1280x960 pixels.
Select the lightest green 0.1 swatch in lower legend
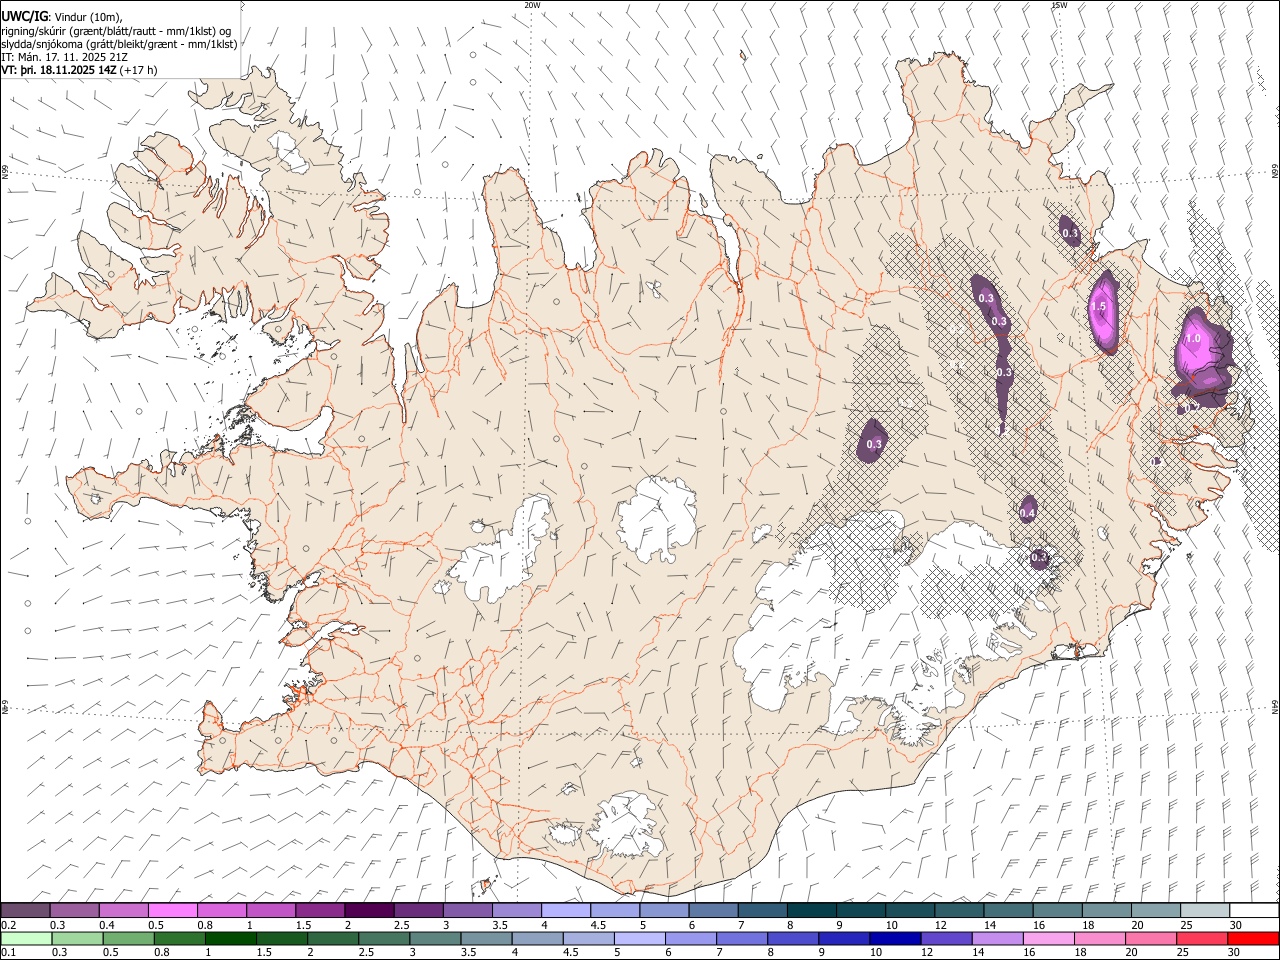click(x=26, y=938)
